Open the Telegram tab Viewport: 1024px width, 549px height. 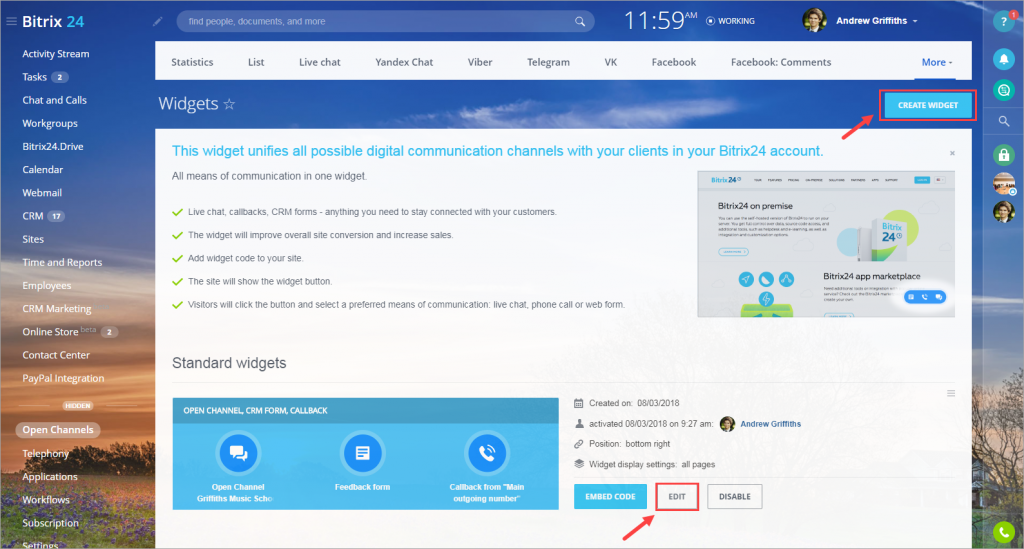[548, 62]
